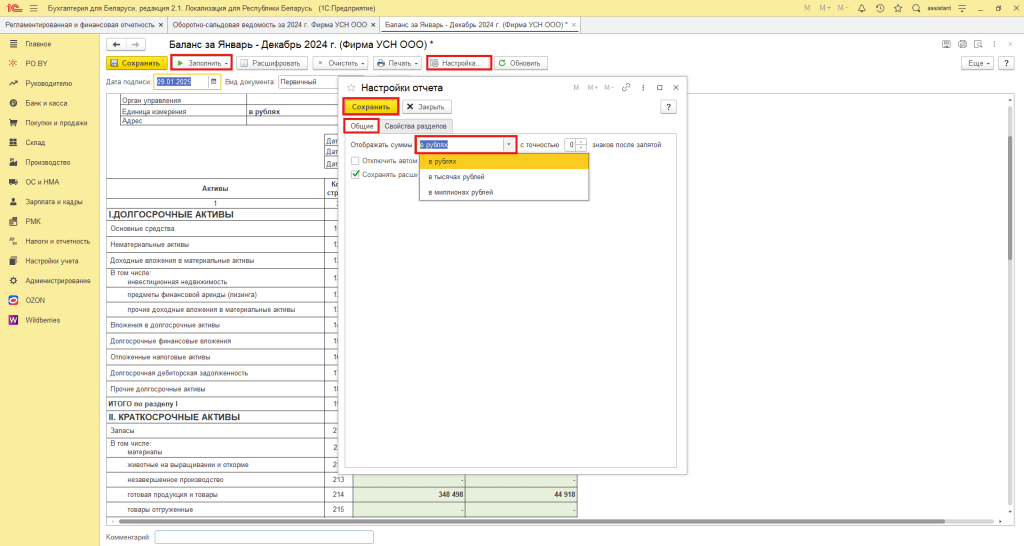
Task: Click the precision value field showing 0
Action: pyautogui.click(x=571, y=145)
